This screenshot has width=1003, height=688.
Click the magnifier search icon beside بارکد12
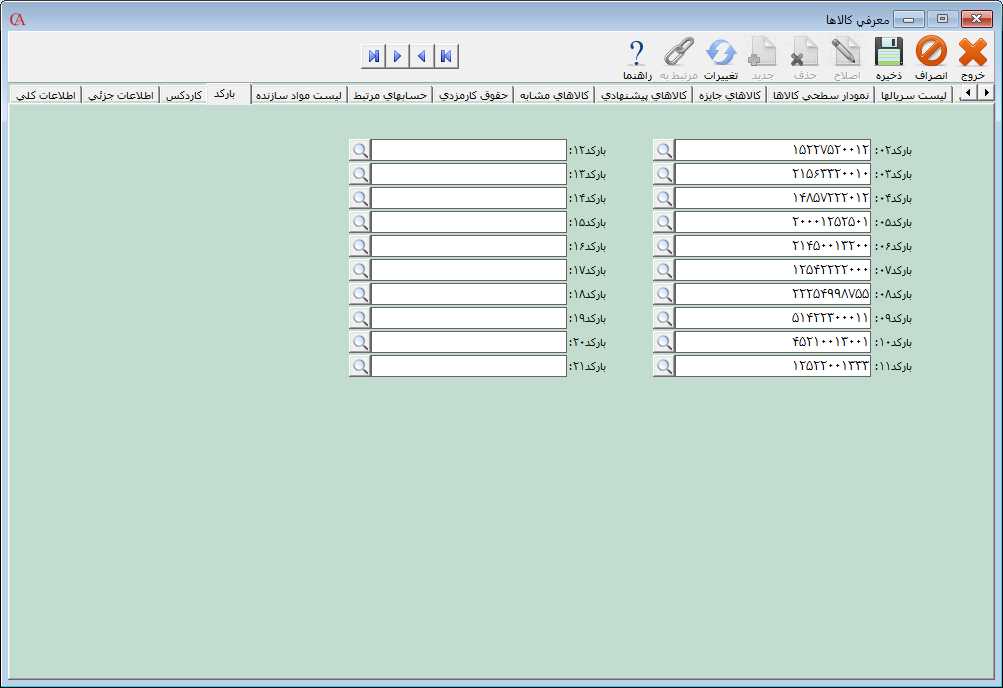[x=359, y=150]
